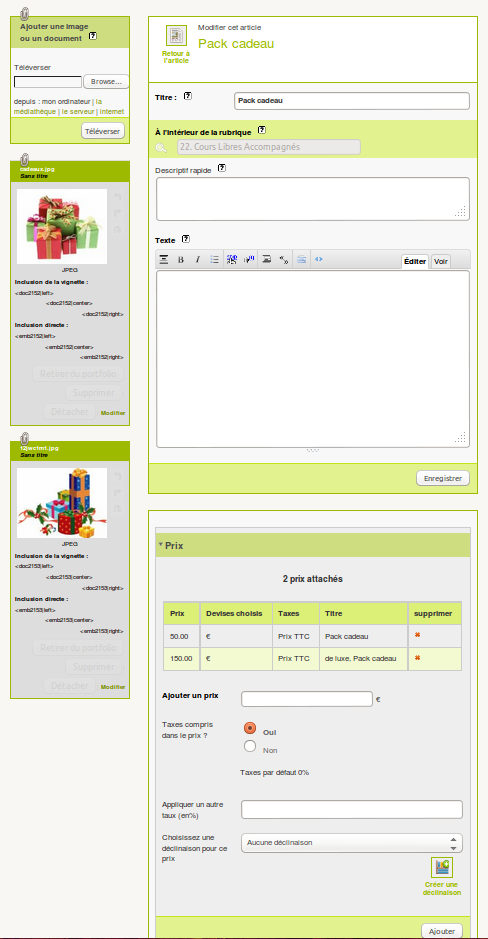Open rubrique selector magnifier
Viewport: 488px width, 939px height.
pos(160,147)
